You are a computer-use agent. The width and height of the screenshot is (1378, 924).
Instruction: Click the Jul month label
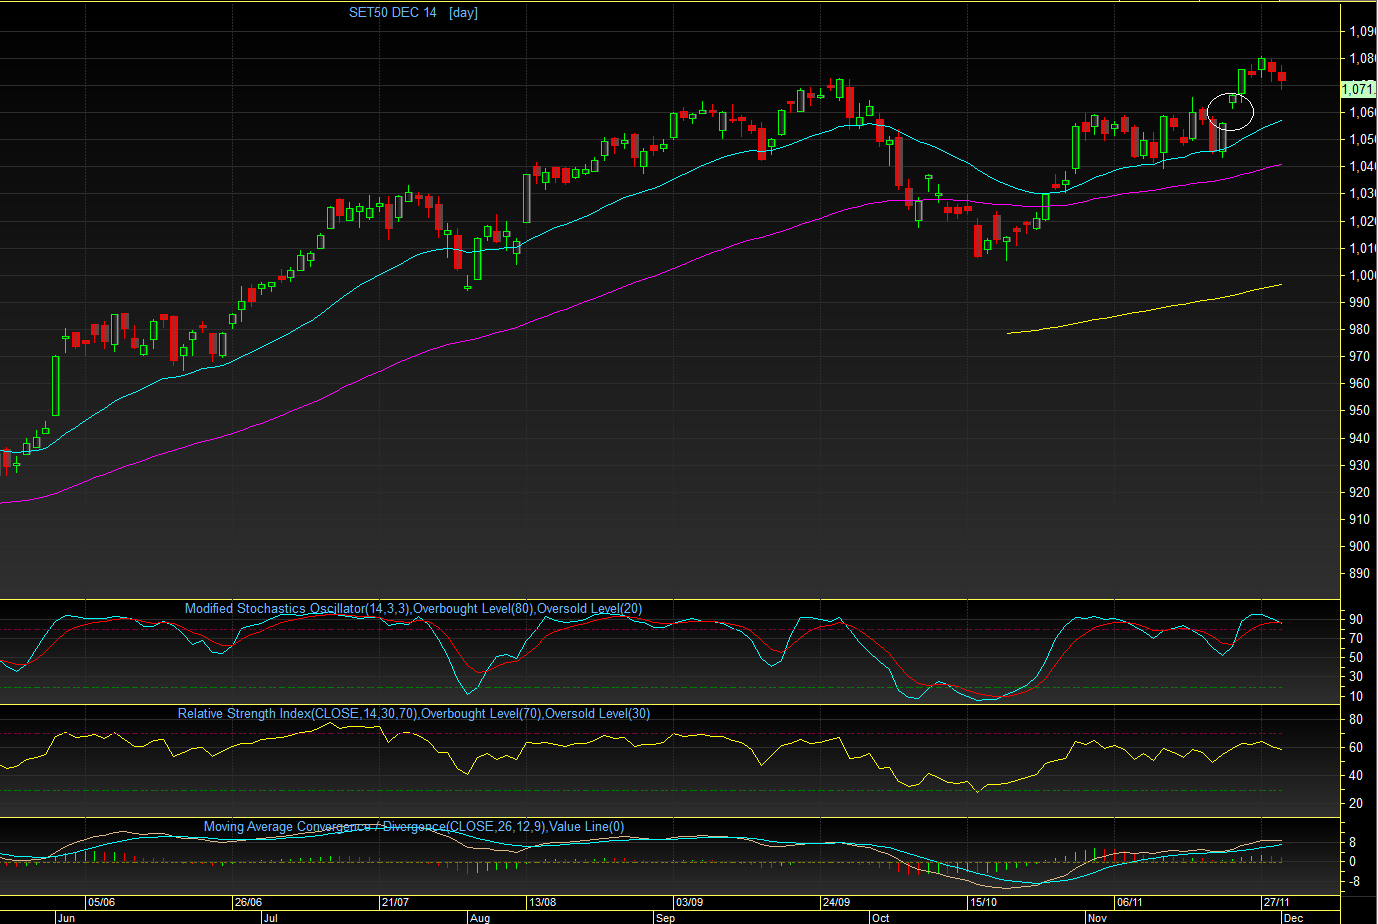click(x=271, y=917)
